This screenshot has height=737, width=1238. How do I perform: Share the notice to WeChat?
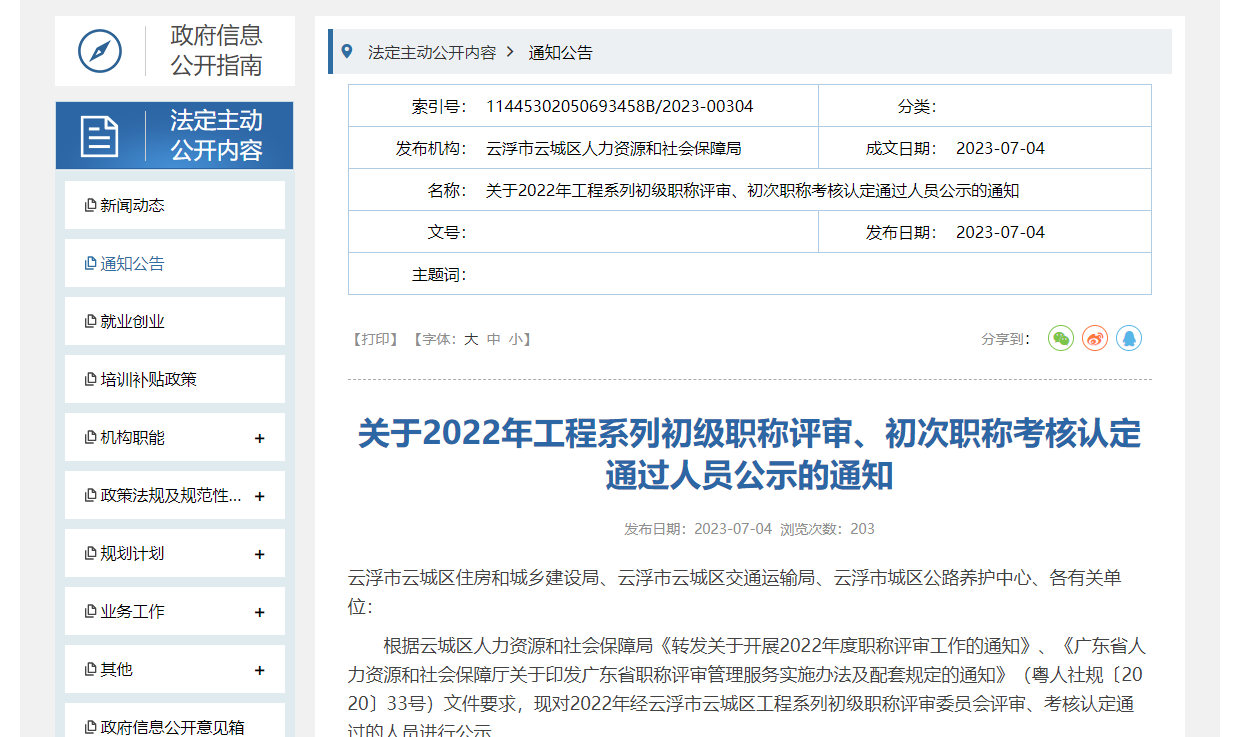coord(1061,338)
